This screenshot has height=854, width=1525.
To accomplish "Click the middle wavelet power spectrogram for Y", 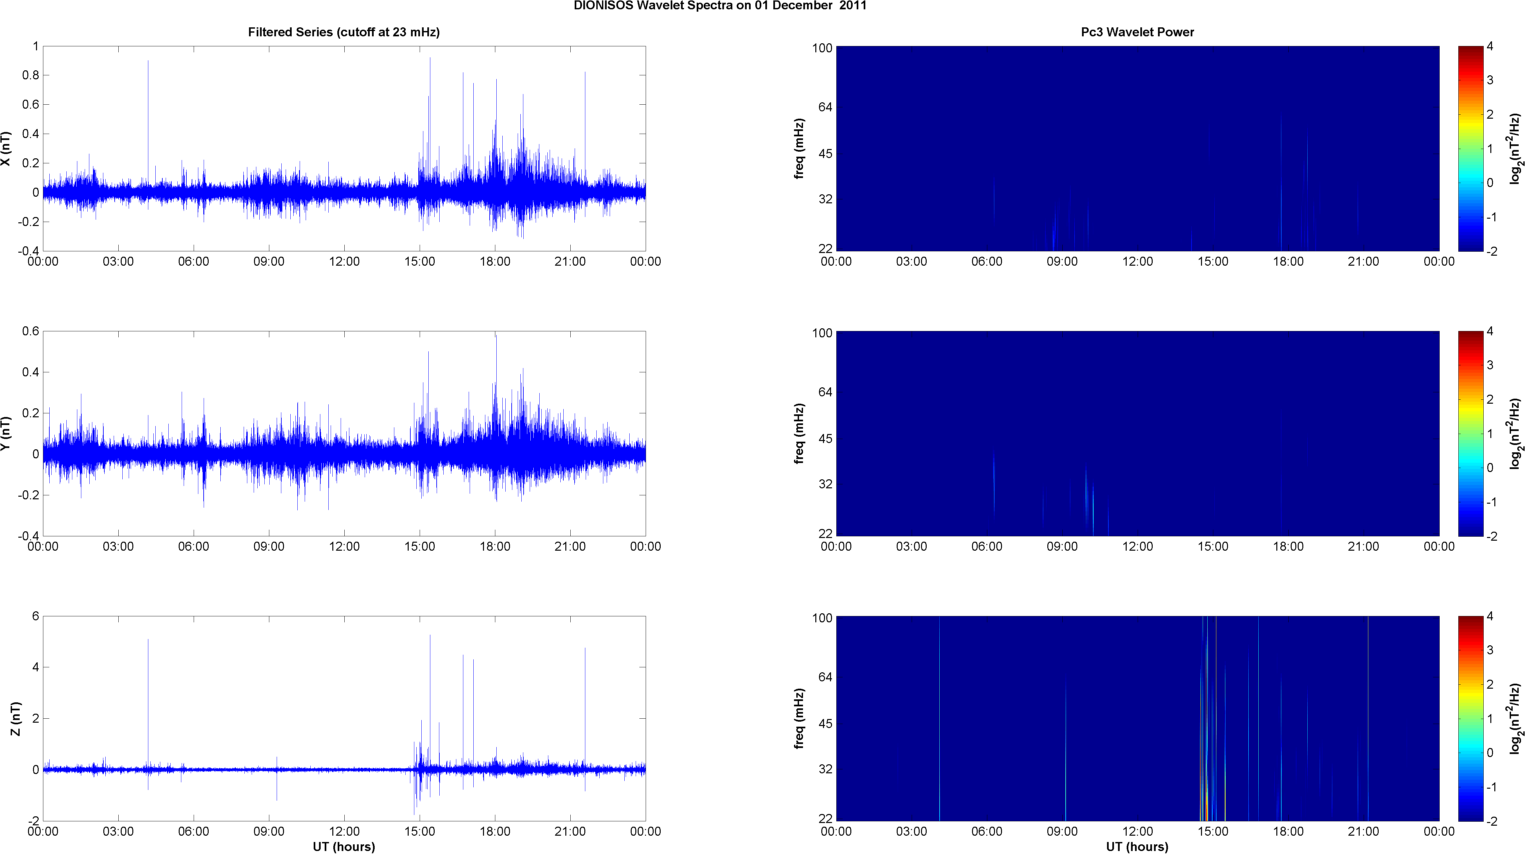I will 1137,433.
